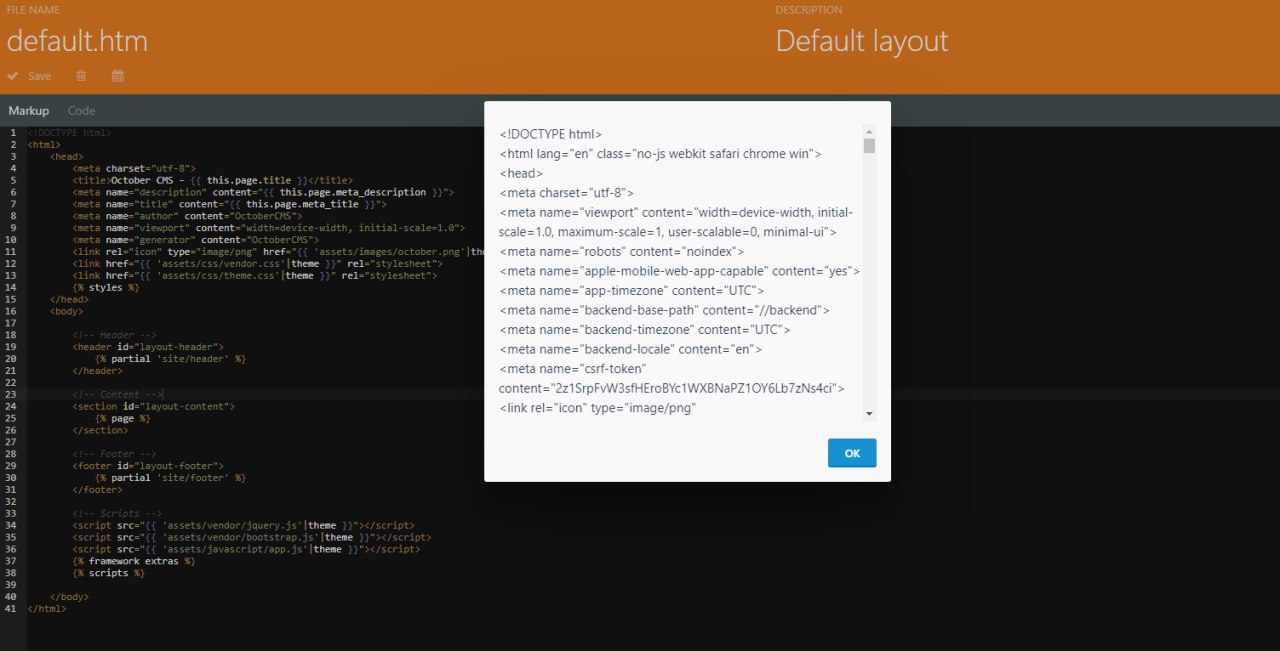Image resolution: width=1280 pixels, height=651 pixels.
Task: Click editor line with app.js script
Action: 246,550
